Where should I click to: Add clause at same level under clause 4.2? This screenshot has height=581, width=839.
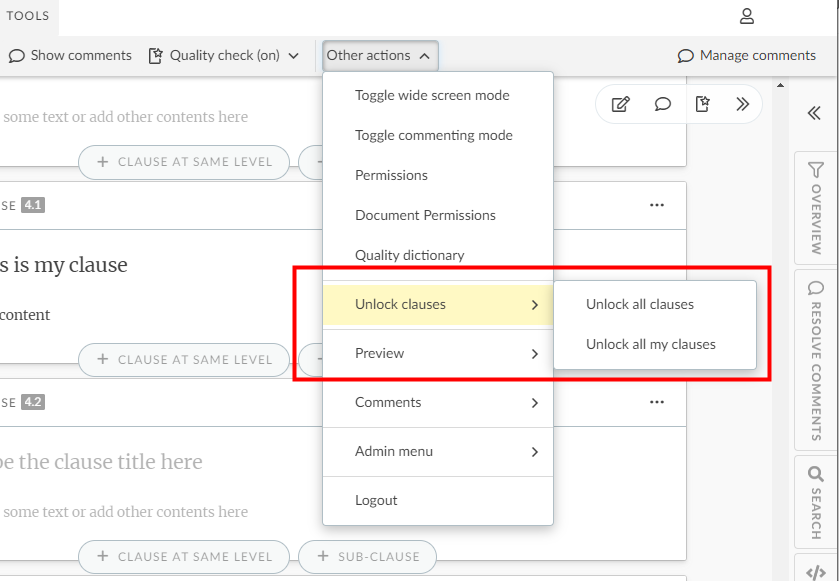(x=184, y=557)
